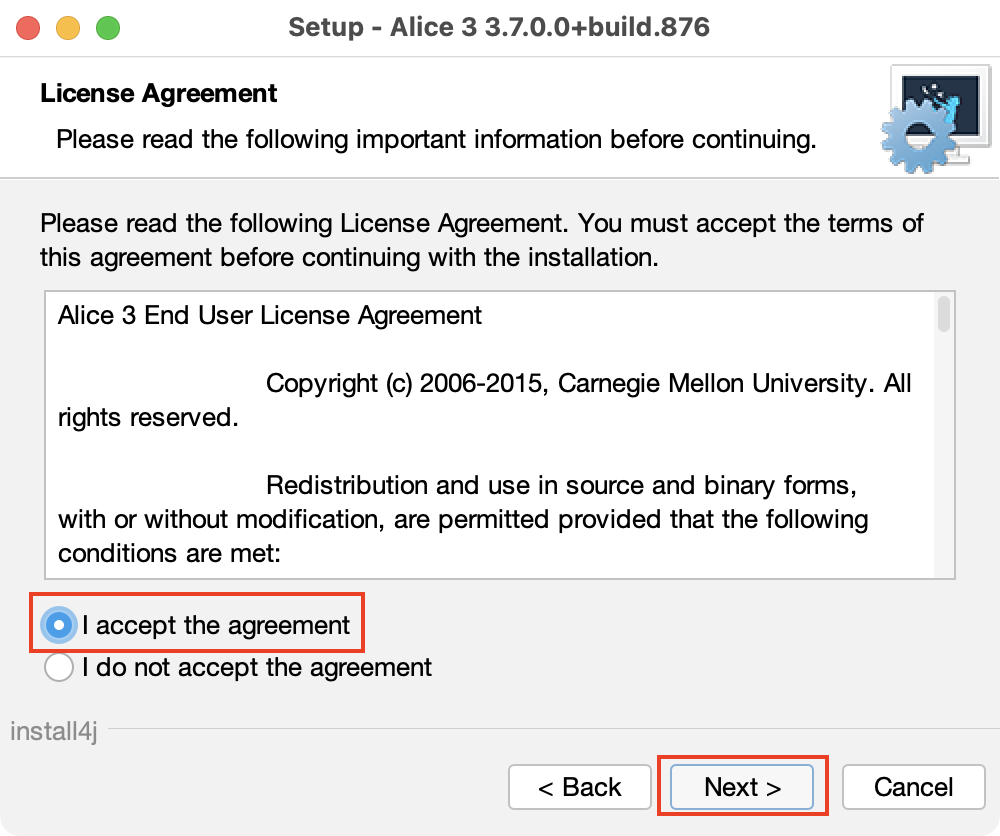Click the "Please read the following important information" subtitle
Image resolution: width=1000 pixels, height=836 pixels.
436,139
